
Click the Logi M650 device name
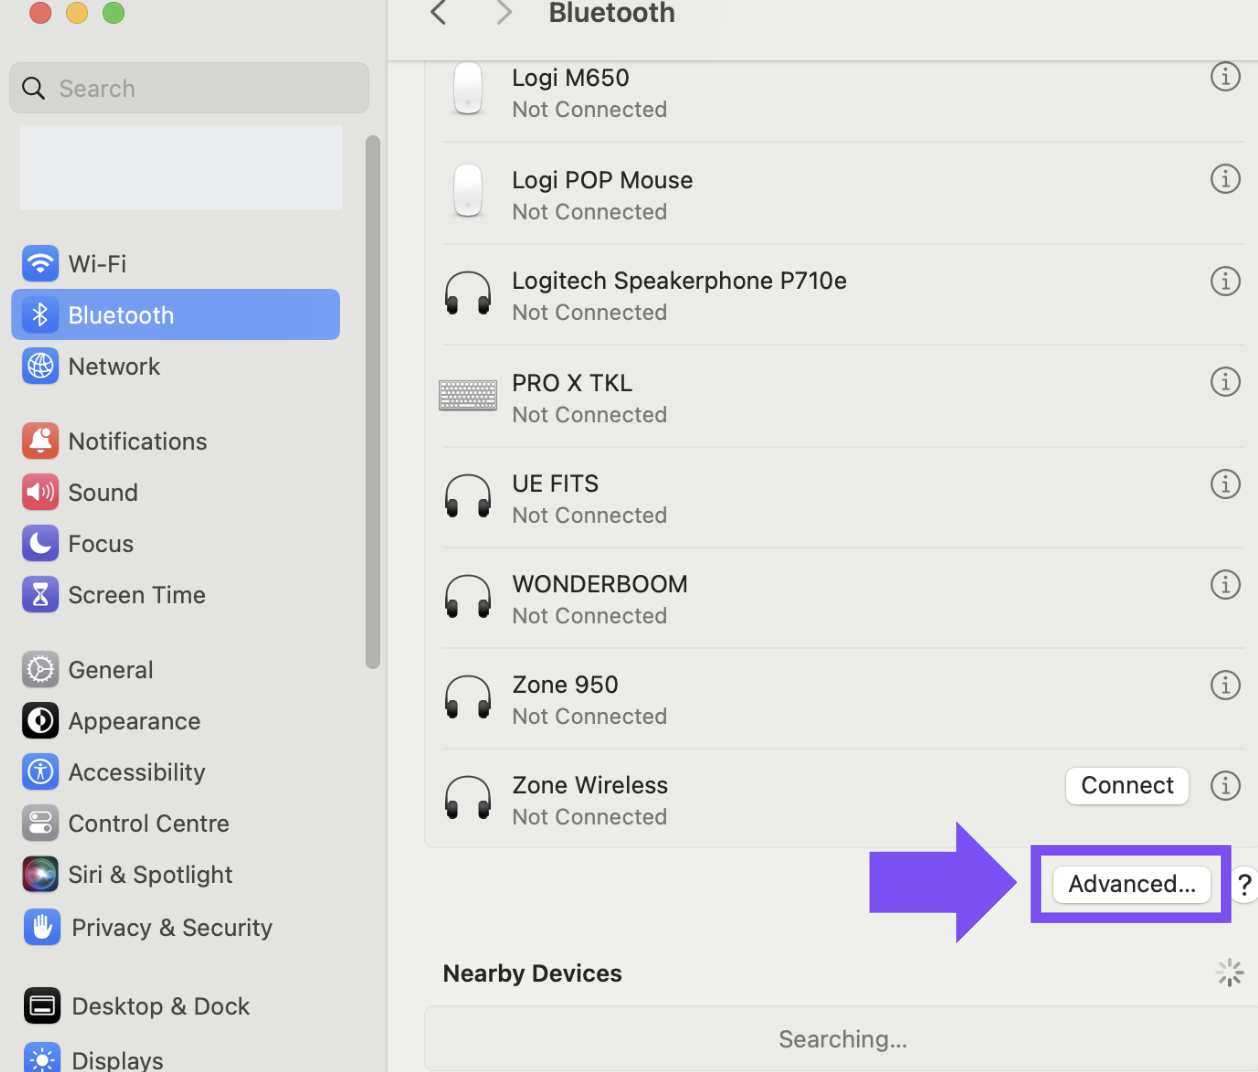[x=571, y=77]
